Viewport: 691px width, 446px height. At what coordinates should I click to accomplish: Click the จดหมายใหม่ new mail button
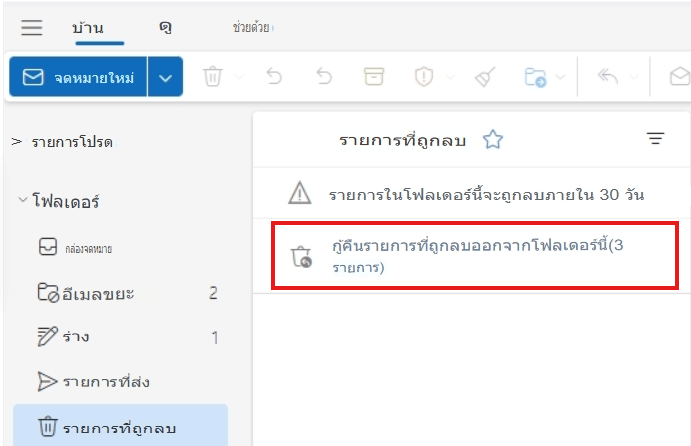[78, 77]
